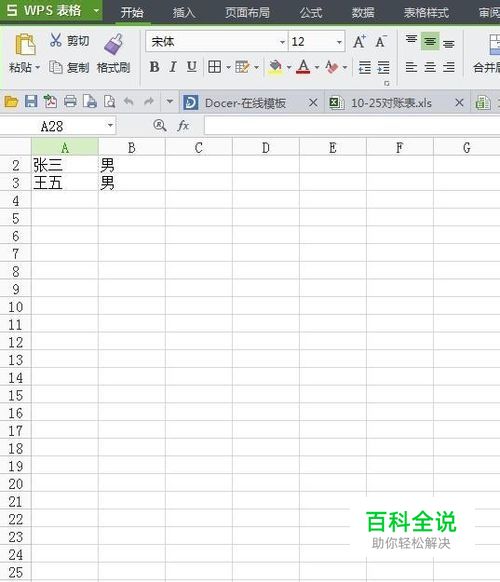The image size is (500, 582).
Task: Open the font name 宋体 dropdown
Action: click(x=282, y=42)
